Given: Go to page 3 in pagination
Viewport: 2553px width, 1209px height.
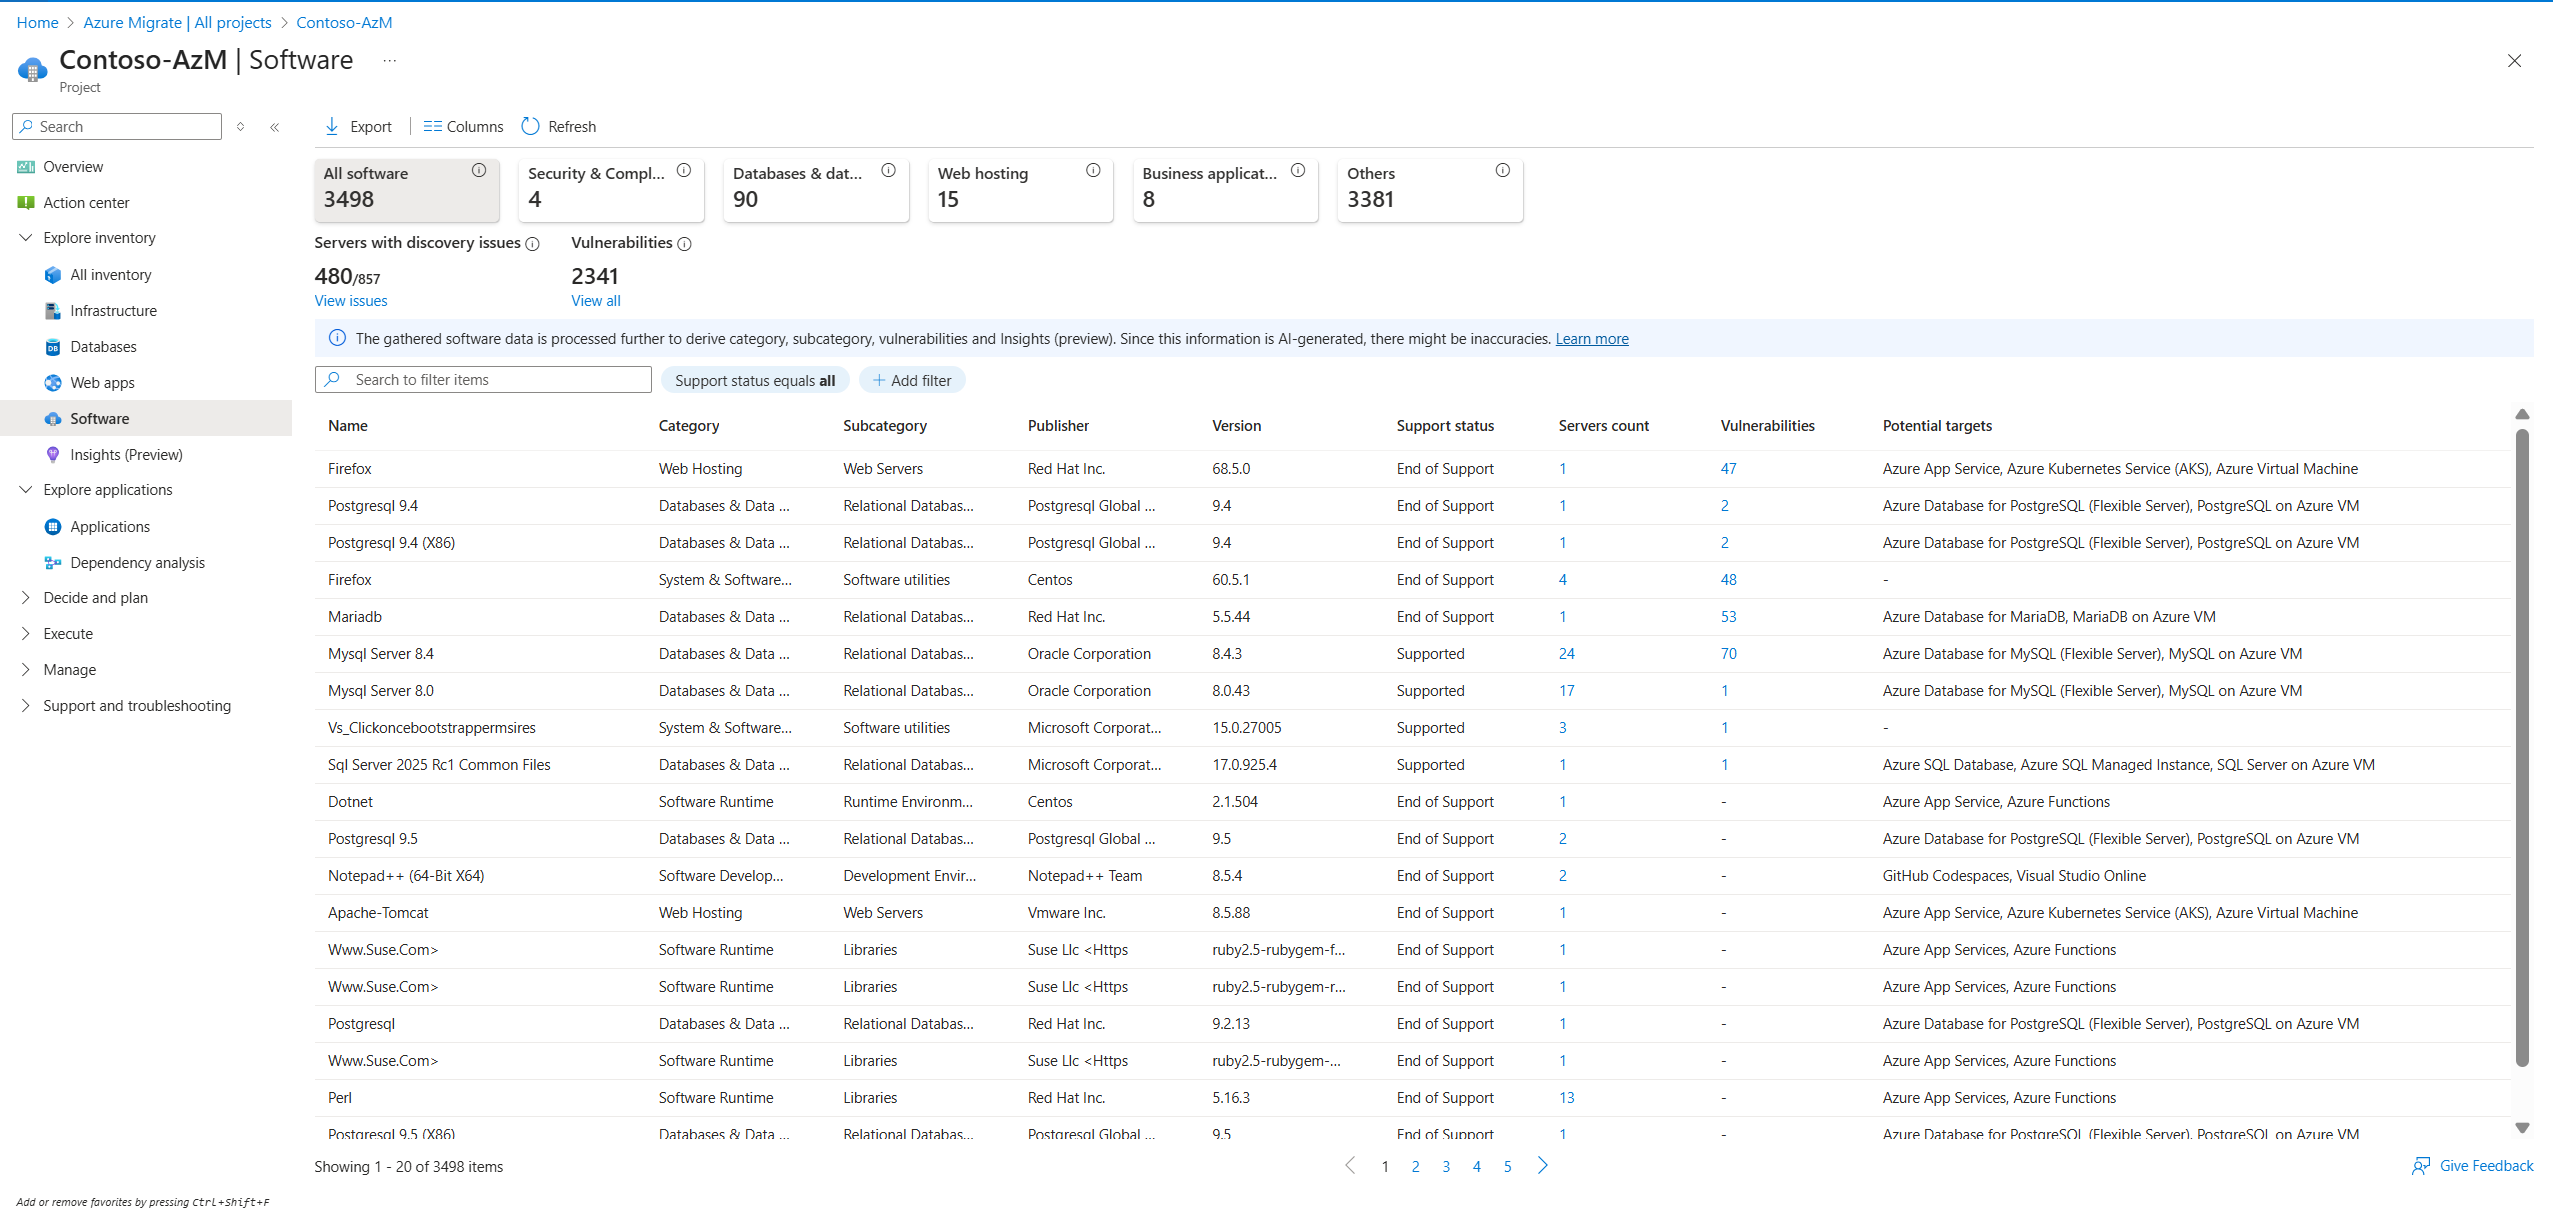Looking at the screenshot, I should 1446,1167.
